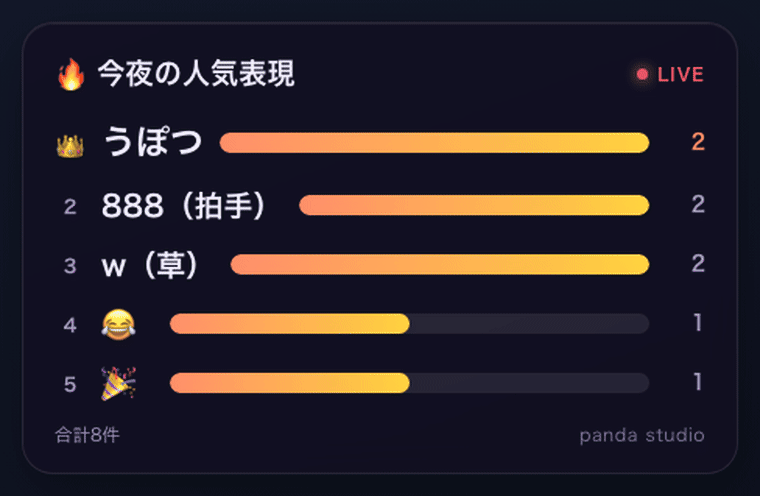Image resolution: width=760 pixels, height=496 pixels.
Task: Click the LIVE label text
Action: (x=681, y=75)
